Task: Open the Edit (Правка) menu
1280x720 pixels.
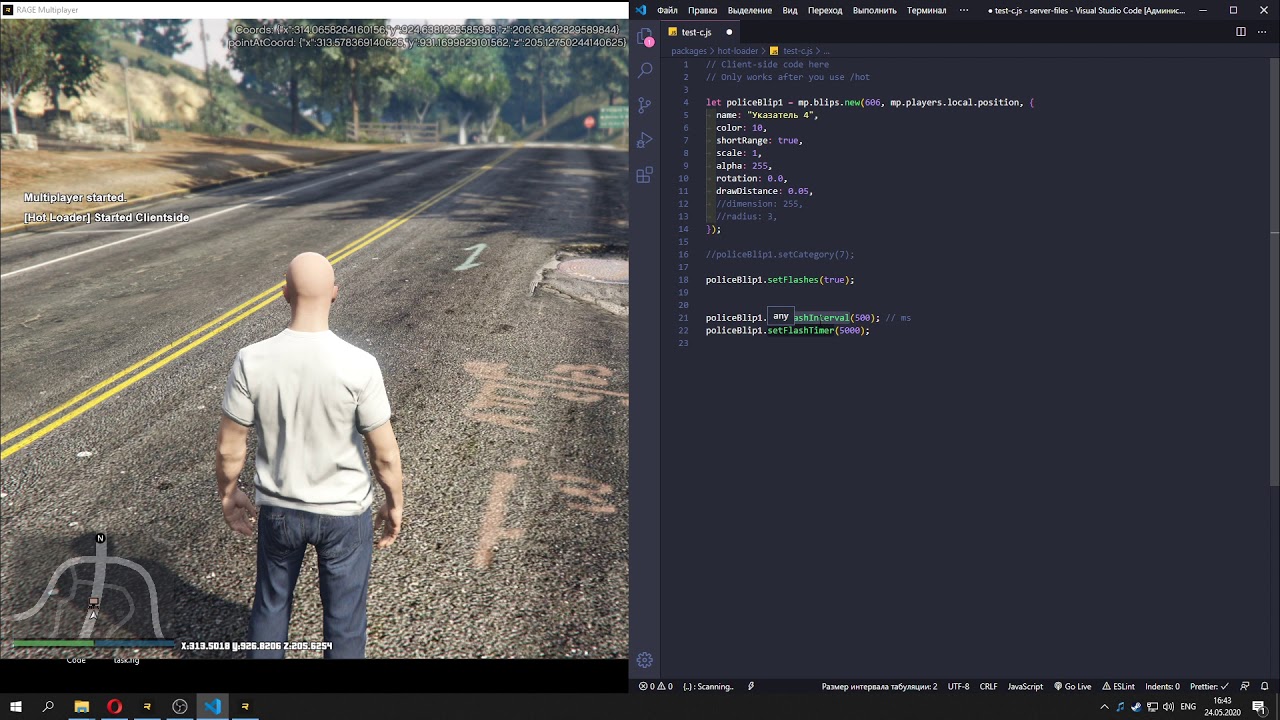Action: tap(702, 10)
